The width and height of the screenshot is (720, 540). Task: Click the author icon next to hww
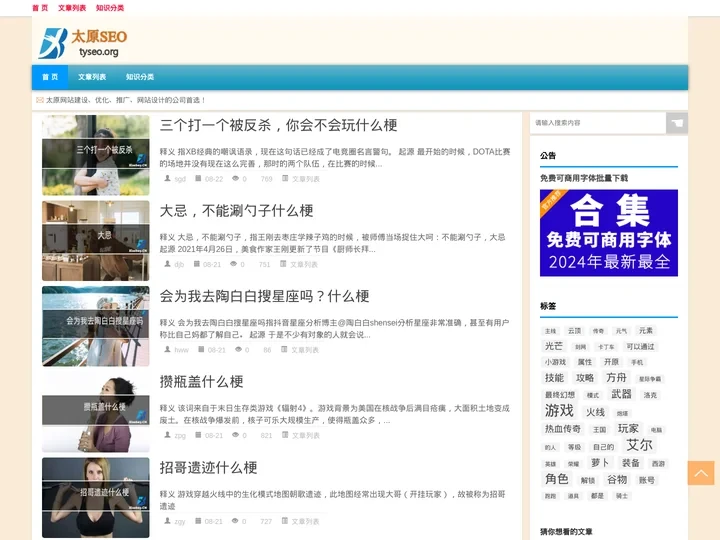click(168, 349)
